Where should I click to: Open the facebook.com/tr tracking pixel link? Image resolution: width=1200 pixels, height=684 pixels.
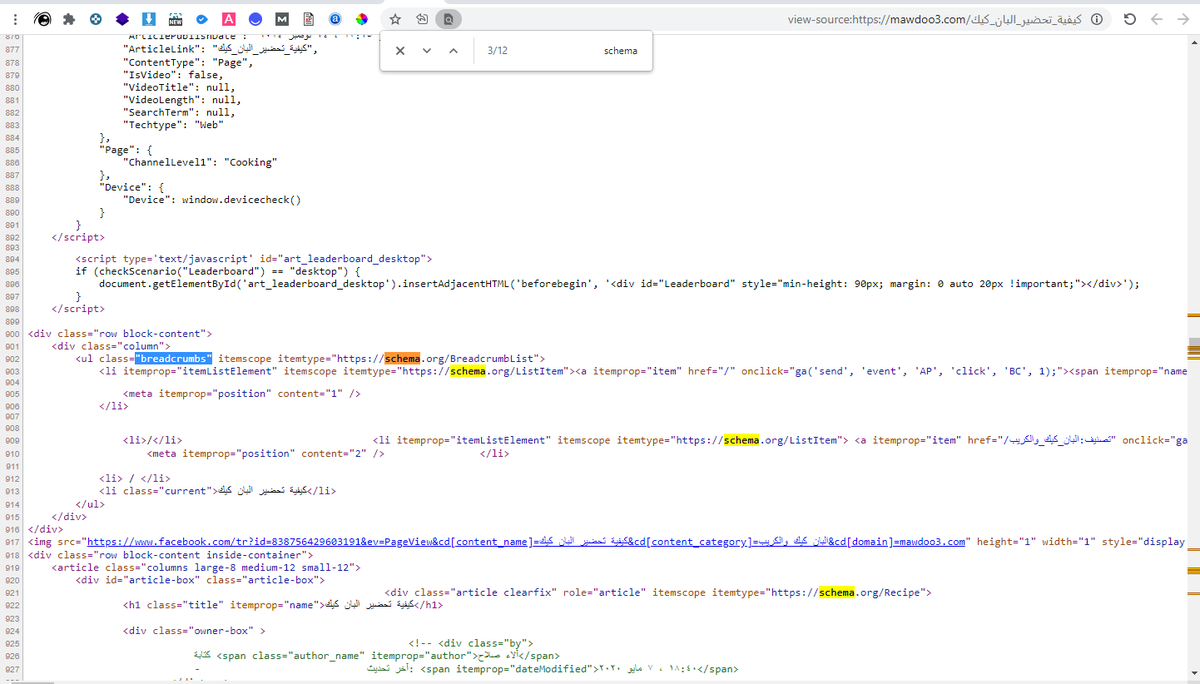point(527,542)
